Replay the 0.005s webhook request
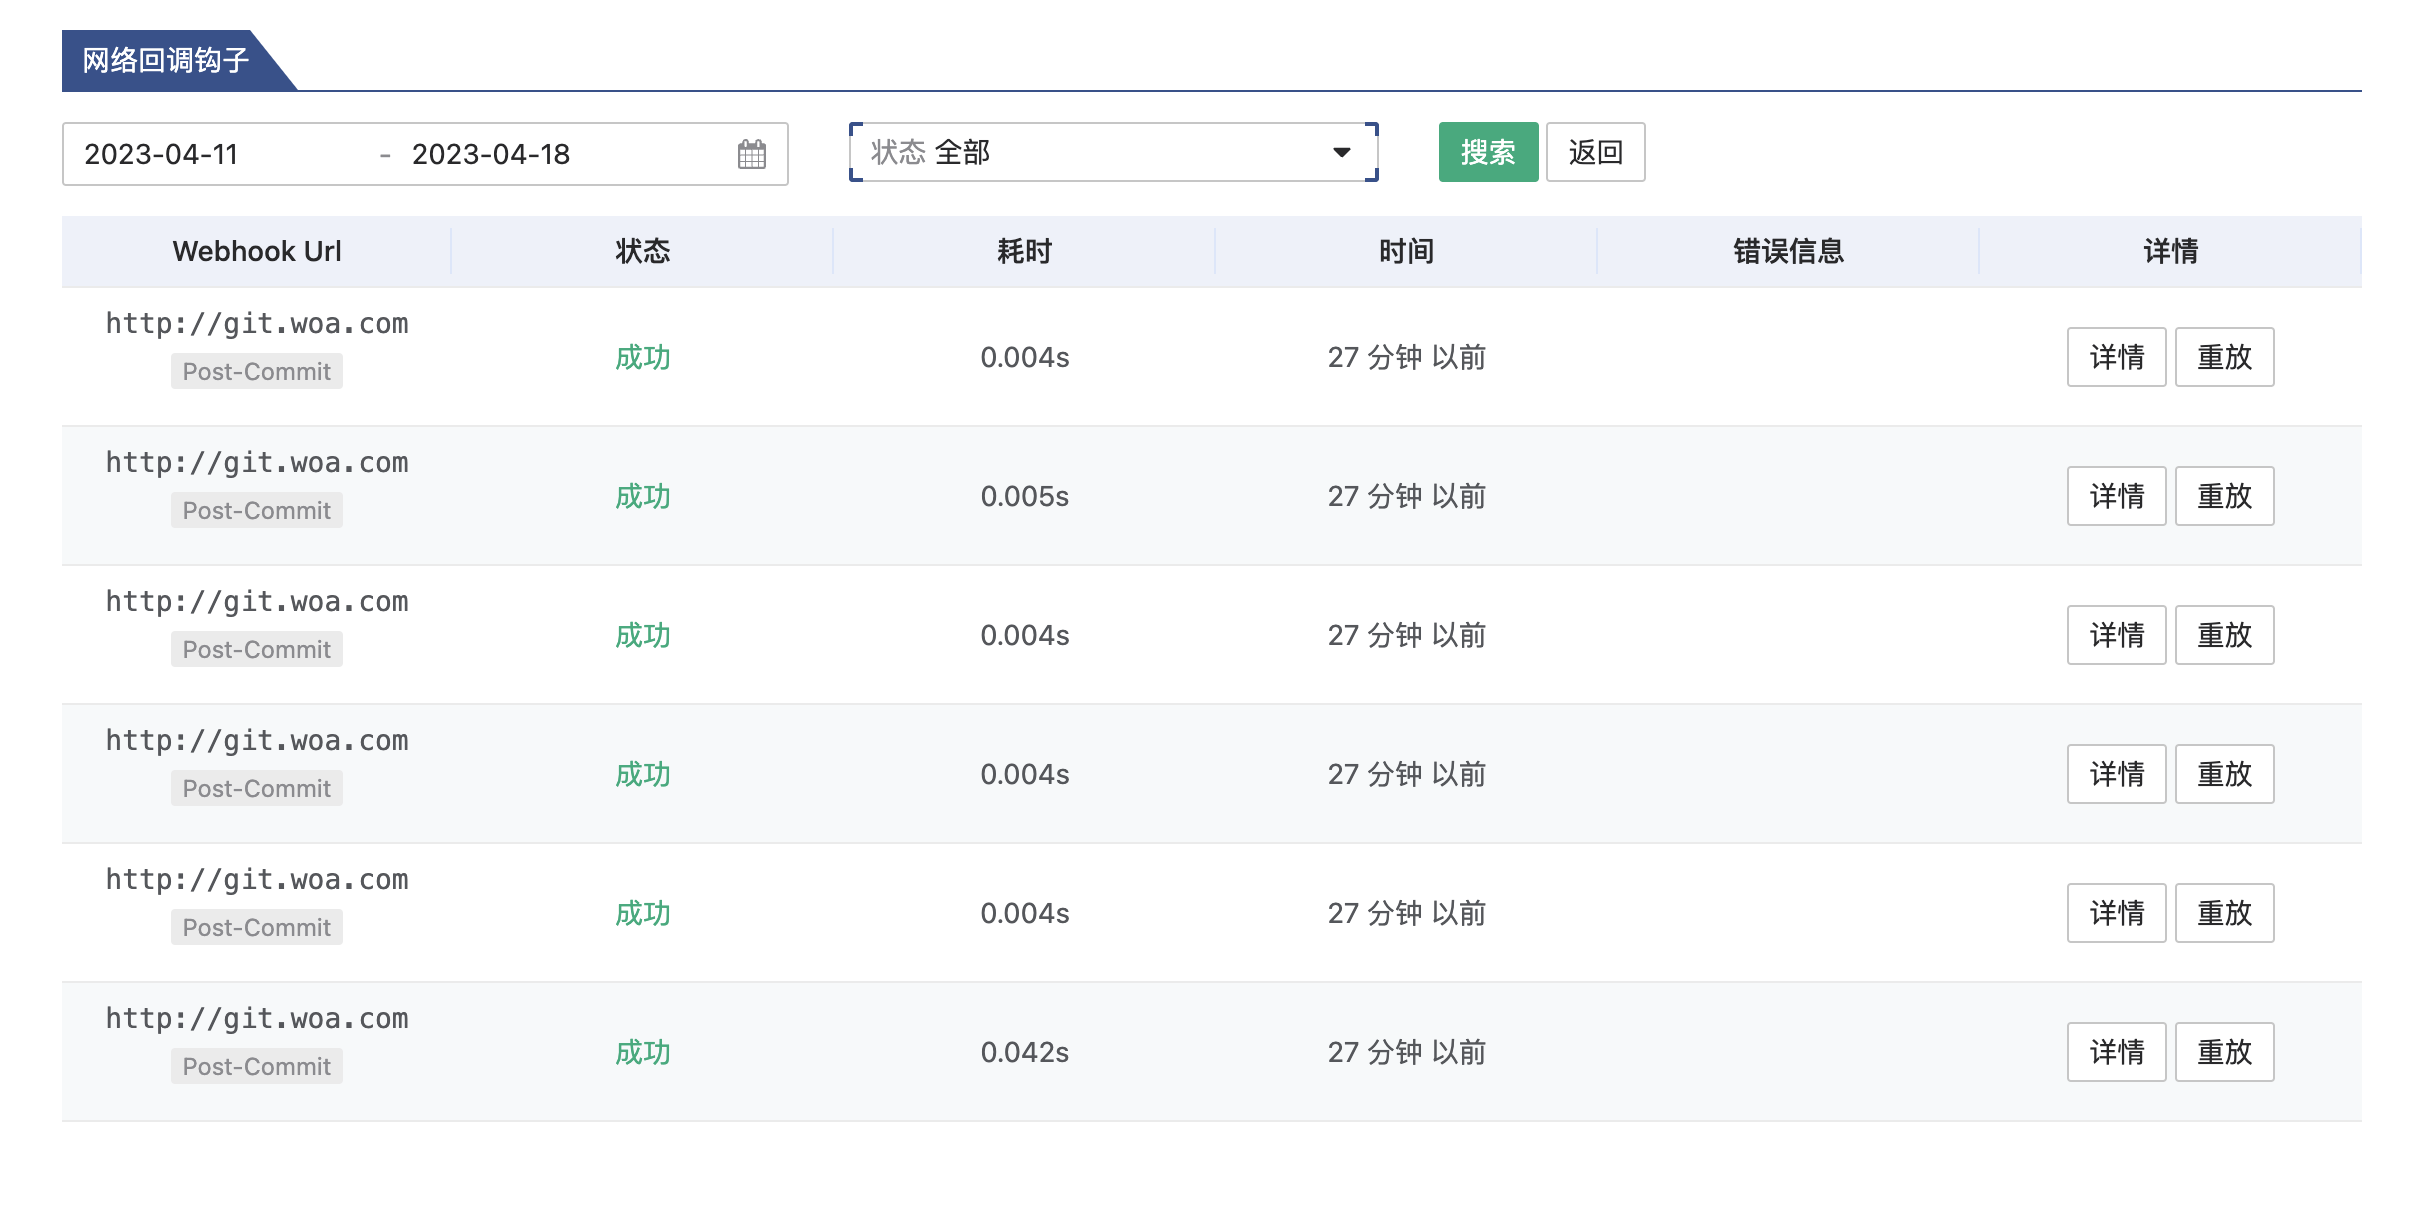The width and height of the screenshot is (2420, 1206). (2223, 496)
